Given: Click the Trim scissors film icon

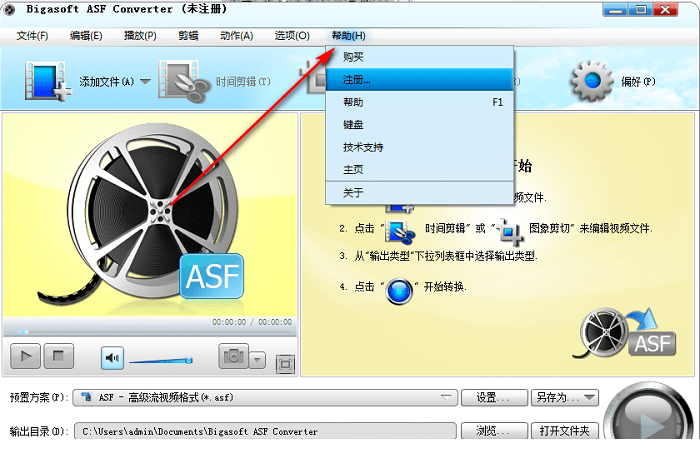Looking at the screenshot, I should (184, 81).
